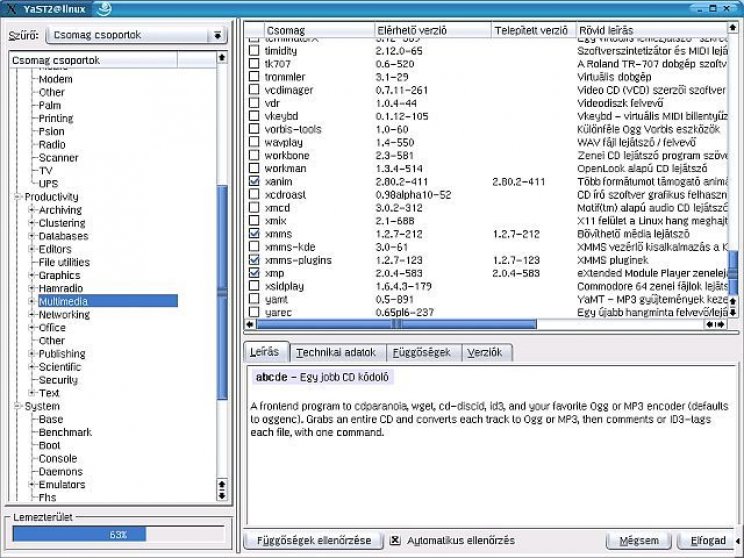Open the Szűrő Csomag csoportok dropdown
Screen dimensions: 744x558
(x=137, y=35)
